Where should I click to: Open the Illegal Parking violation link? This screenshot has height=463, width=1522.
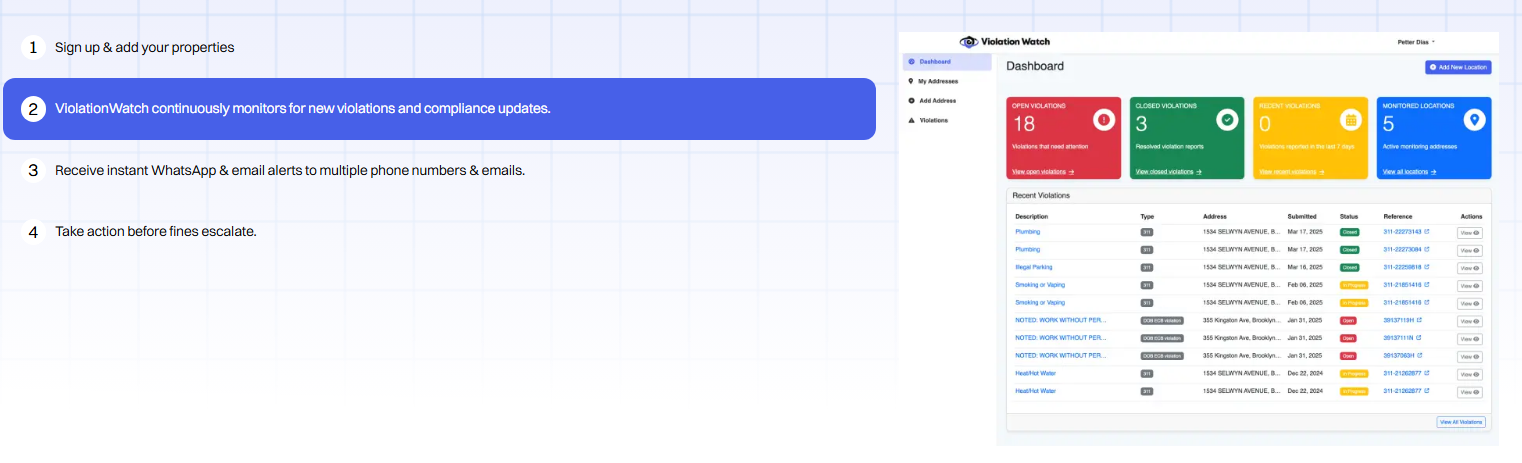1033,267
